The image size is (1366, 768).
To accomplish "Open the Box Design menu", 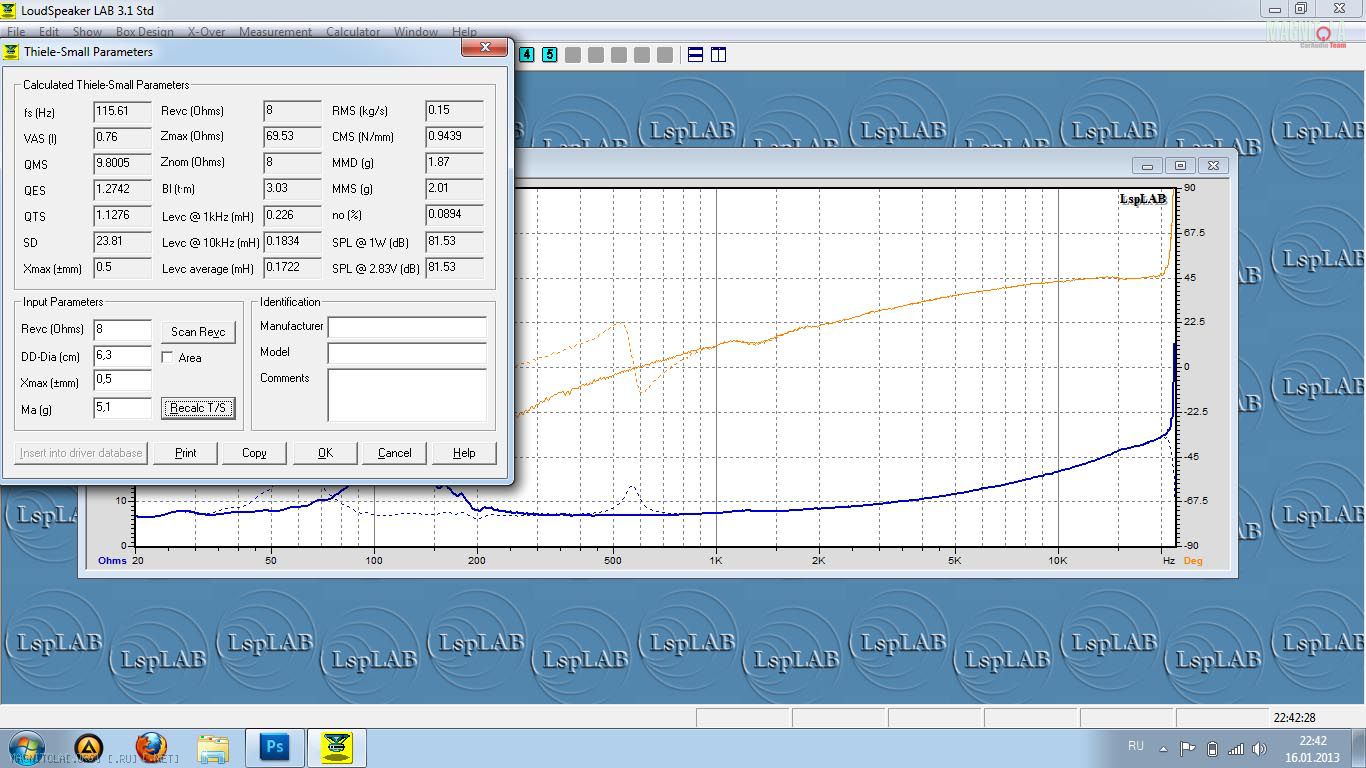I will click(145, 32).
